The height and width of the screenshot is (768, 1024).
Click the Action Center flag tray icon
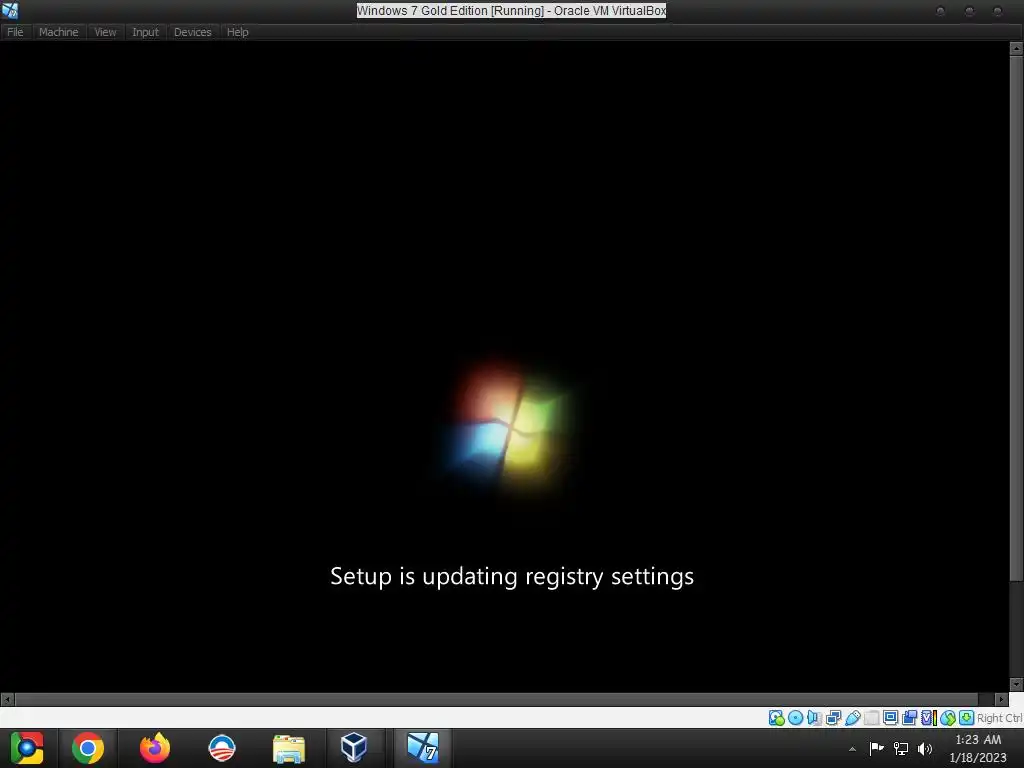[876, 748]
